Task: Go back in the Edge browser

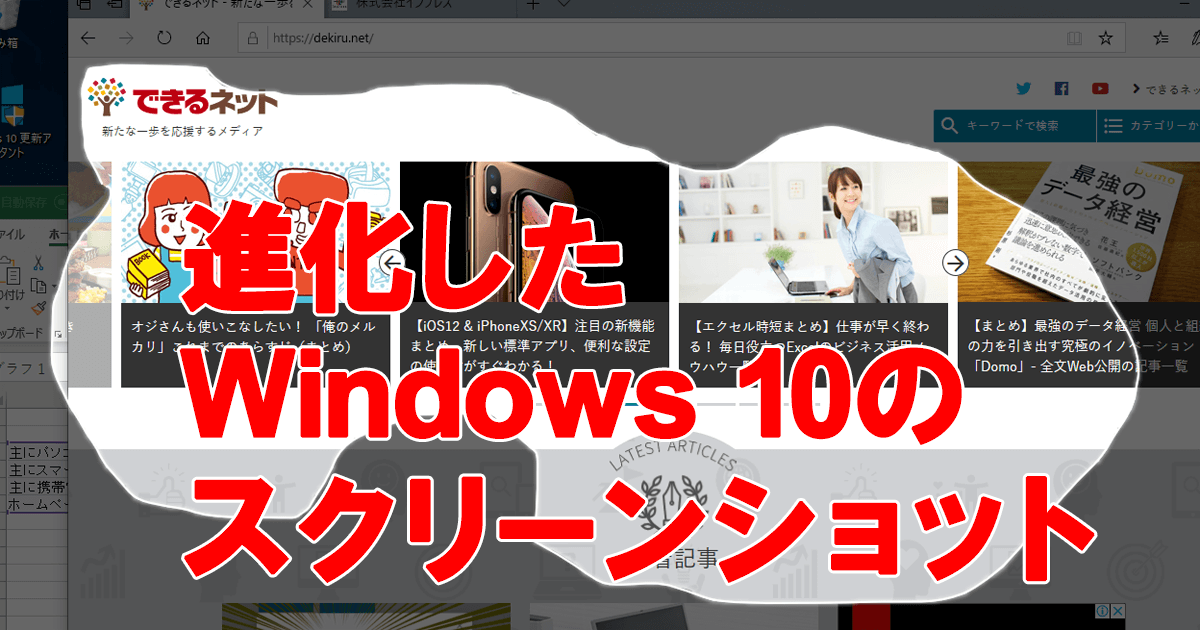Action: click(88, 38)
